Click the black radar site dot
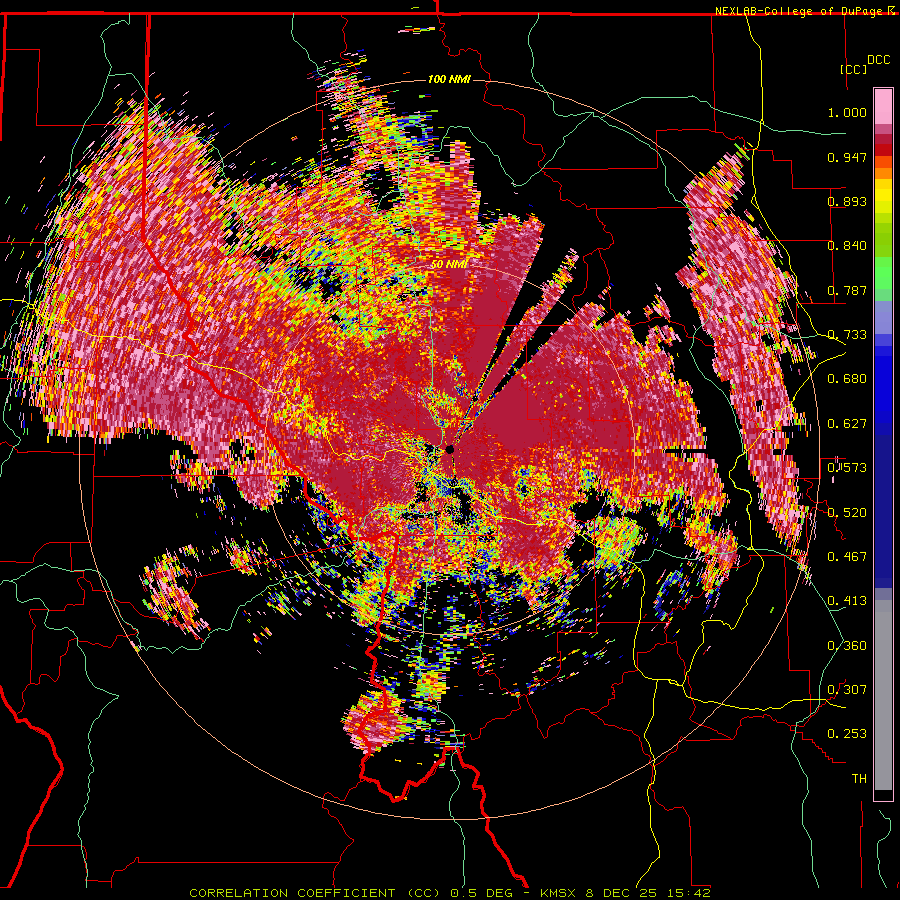Viewport: 900px width, 900px height. pyautogui.click(x=449, y=449)
